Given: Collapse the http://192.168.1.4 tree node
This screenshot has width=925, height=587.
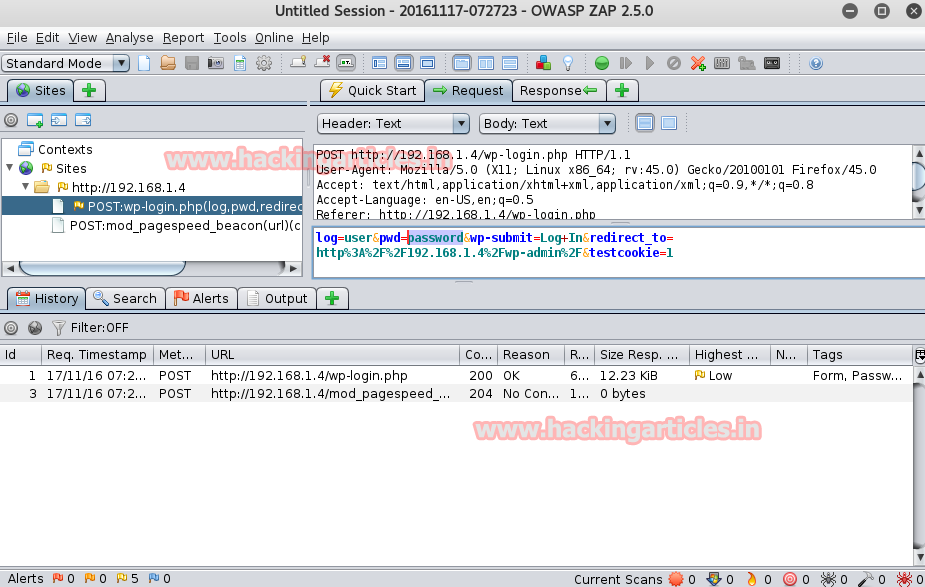Looking at the screenshot, I should (x=25, y=186).
